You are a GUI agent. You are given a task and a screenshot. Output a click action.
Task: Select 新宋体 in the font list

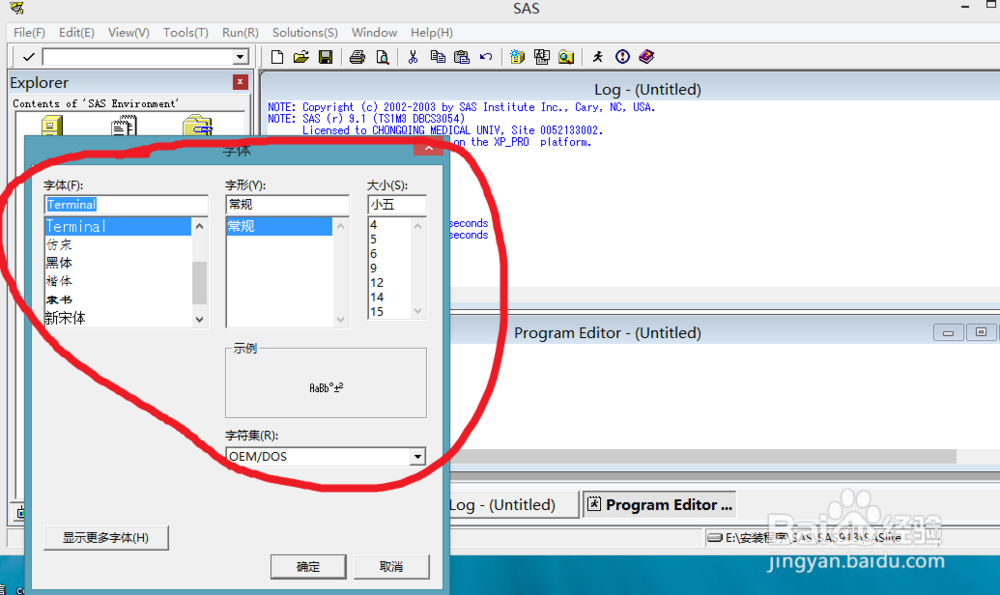(x=117, y=318)
